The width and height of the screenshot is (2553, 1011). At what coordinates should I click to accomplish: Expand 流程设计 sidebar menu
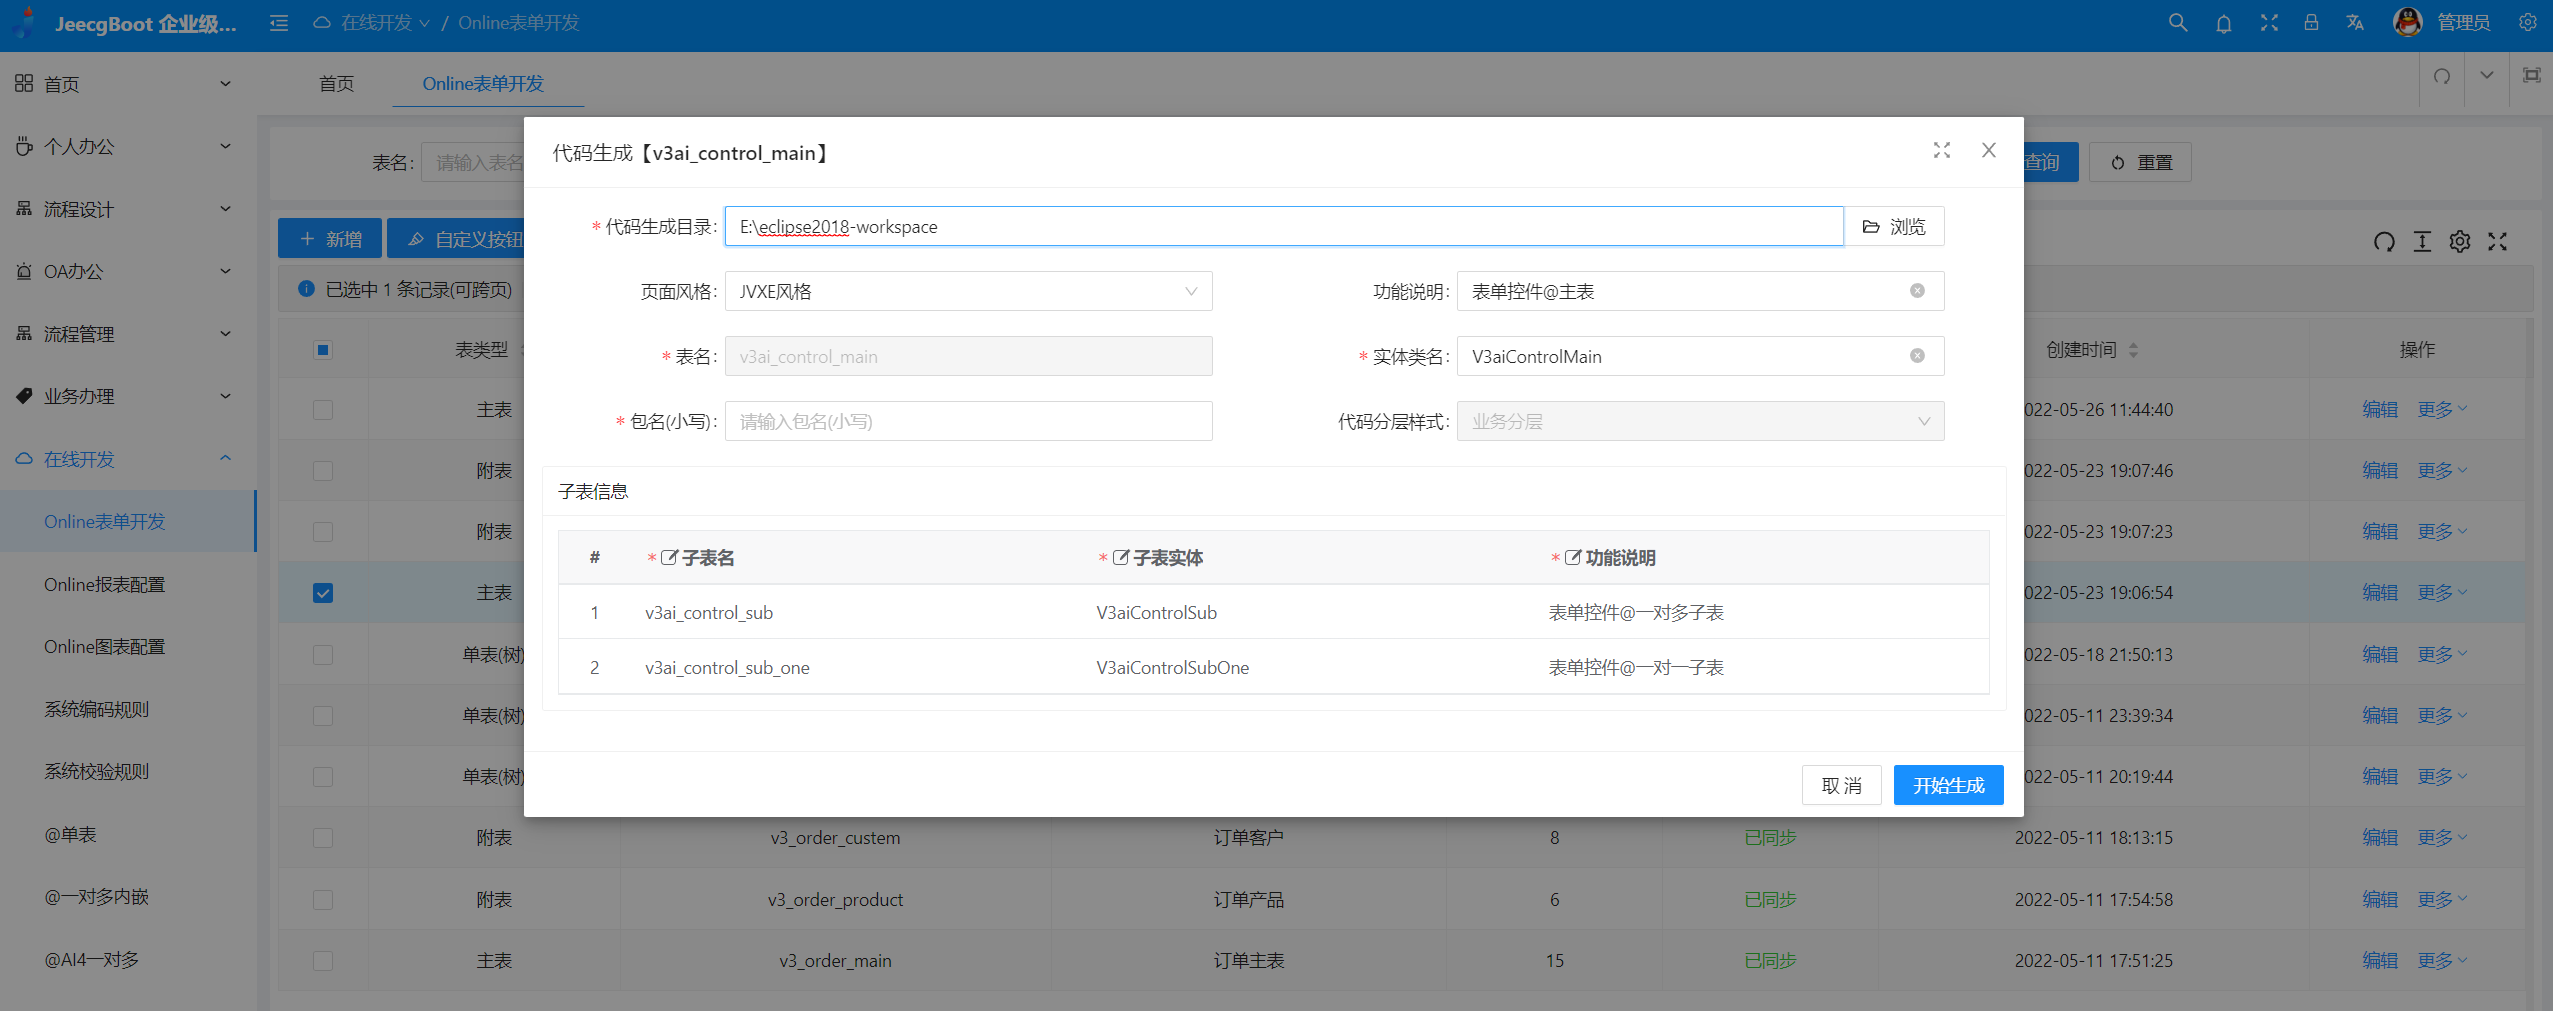tap(127, 209)
